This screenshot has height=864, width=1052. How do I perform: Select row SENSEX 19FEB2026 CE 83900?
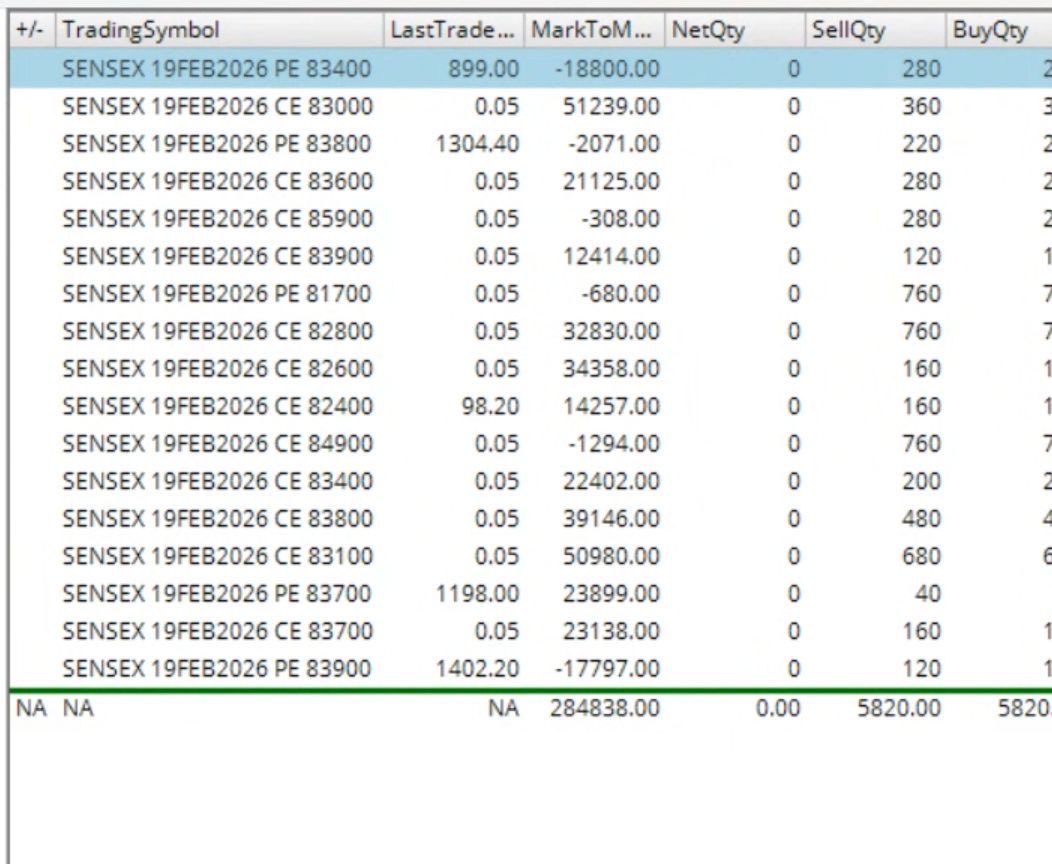click(531, 256)
